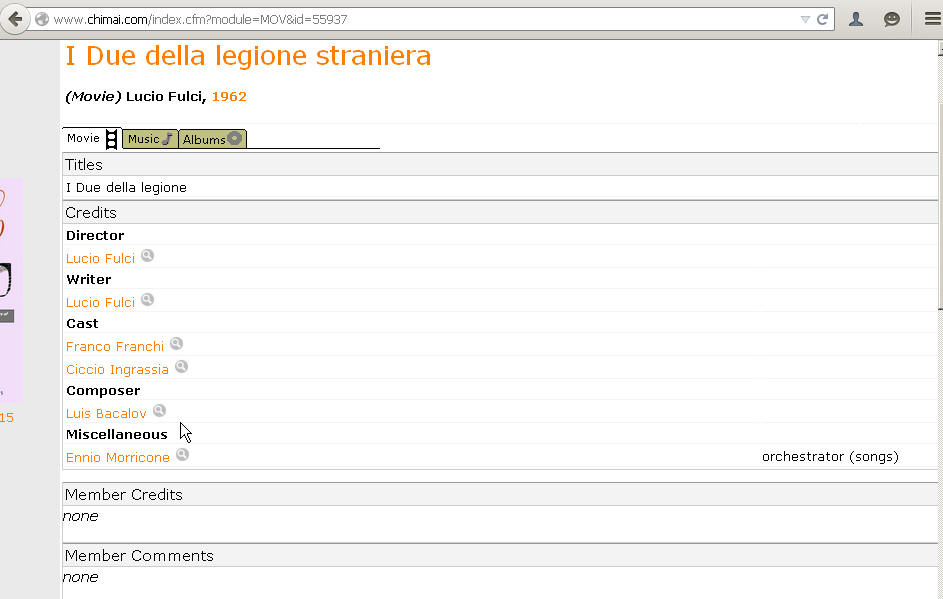Viewport: 943px width, 599px height.
Task: Click magnifier icon beside Ennio Morricone
Action: [182, 455]
